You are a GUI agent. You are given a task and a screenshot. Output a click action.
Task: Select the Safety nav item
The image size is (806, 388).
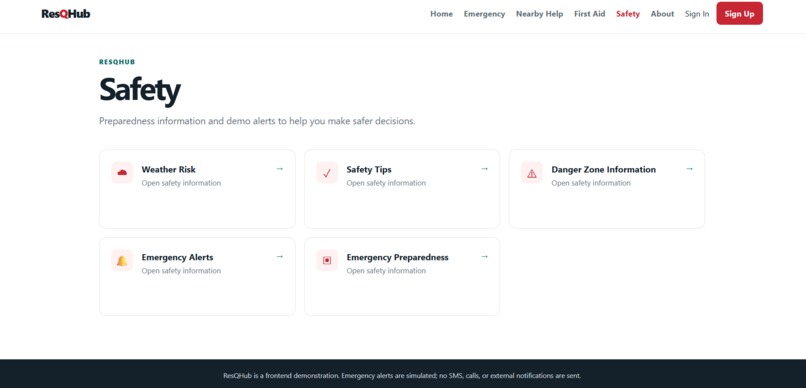(x=628, y=14)
